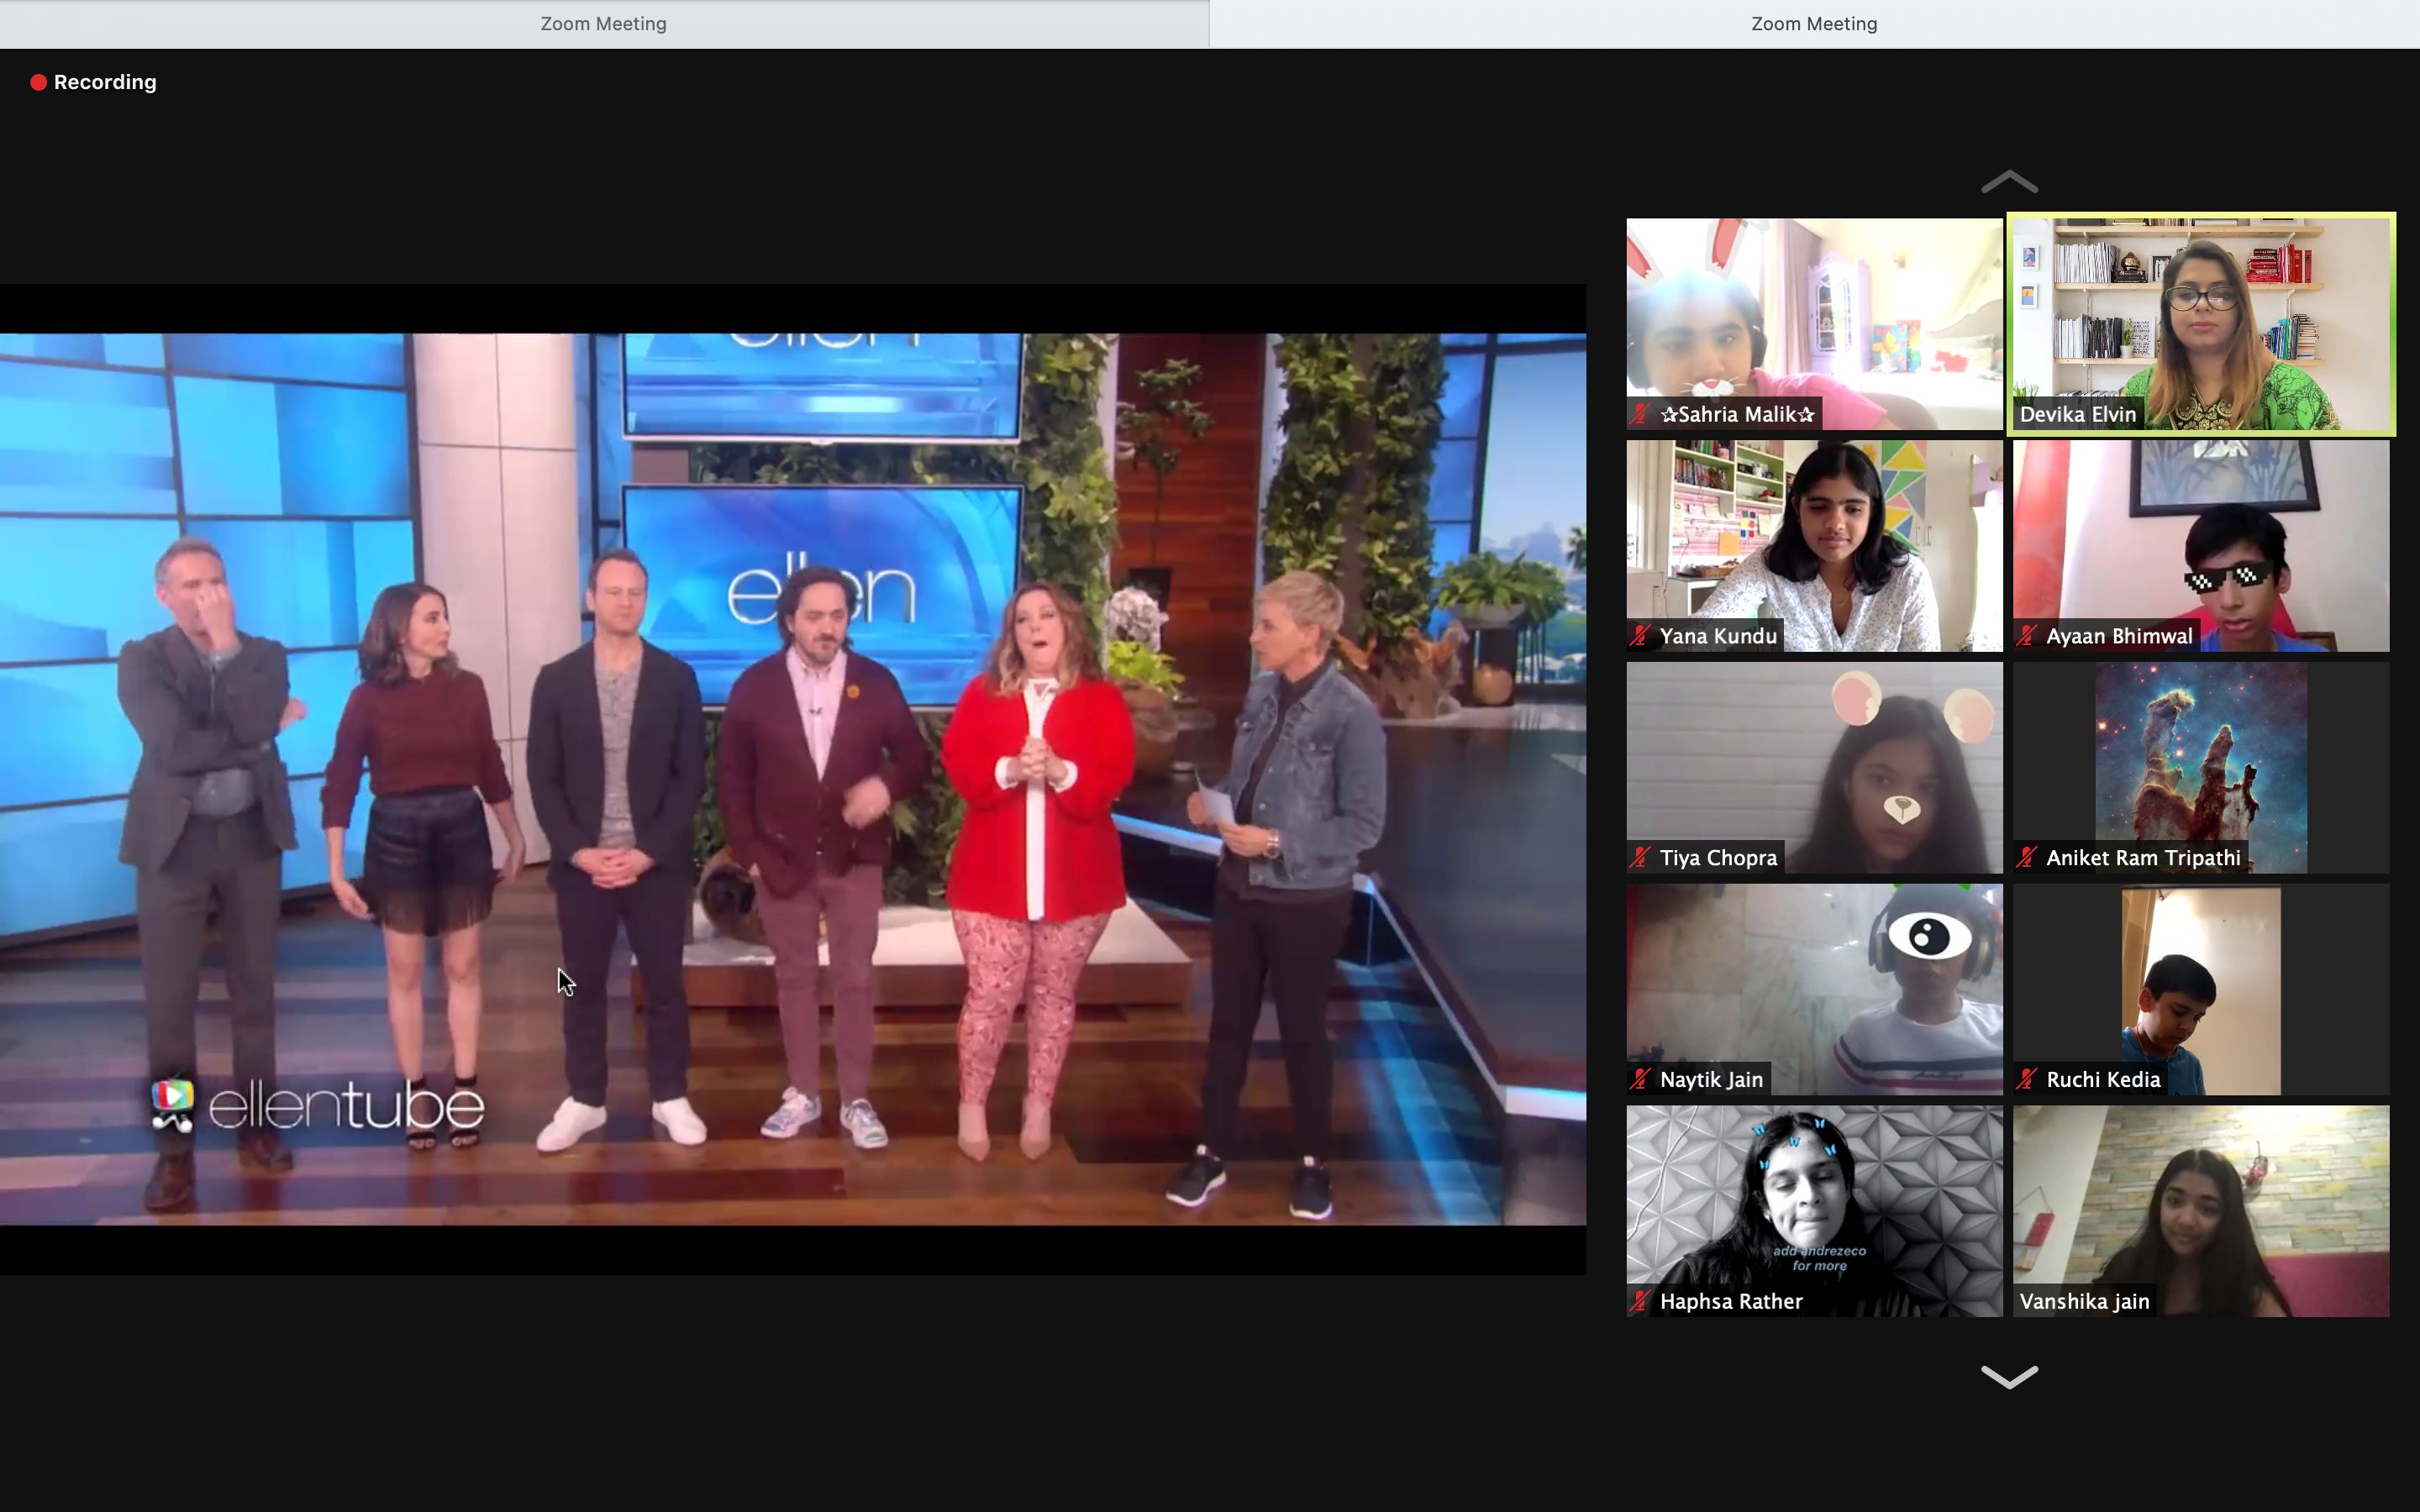This screenshot has height=1512, width=2420.
Task: Select Haphsa Rather's video tile
Action: pyautogui.click(x=1814, y=1211)
